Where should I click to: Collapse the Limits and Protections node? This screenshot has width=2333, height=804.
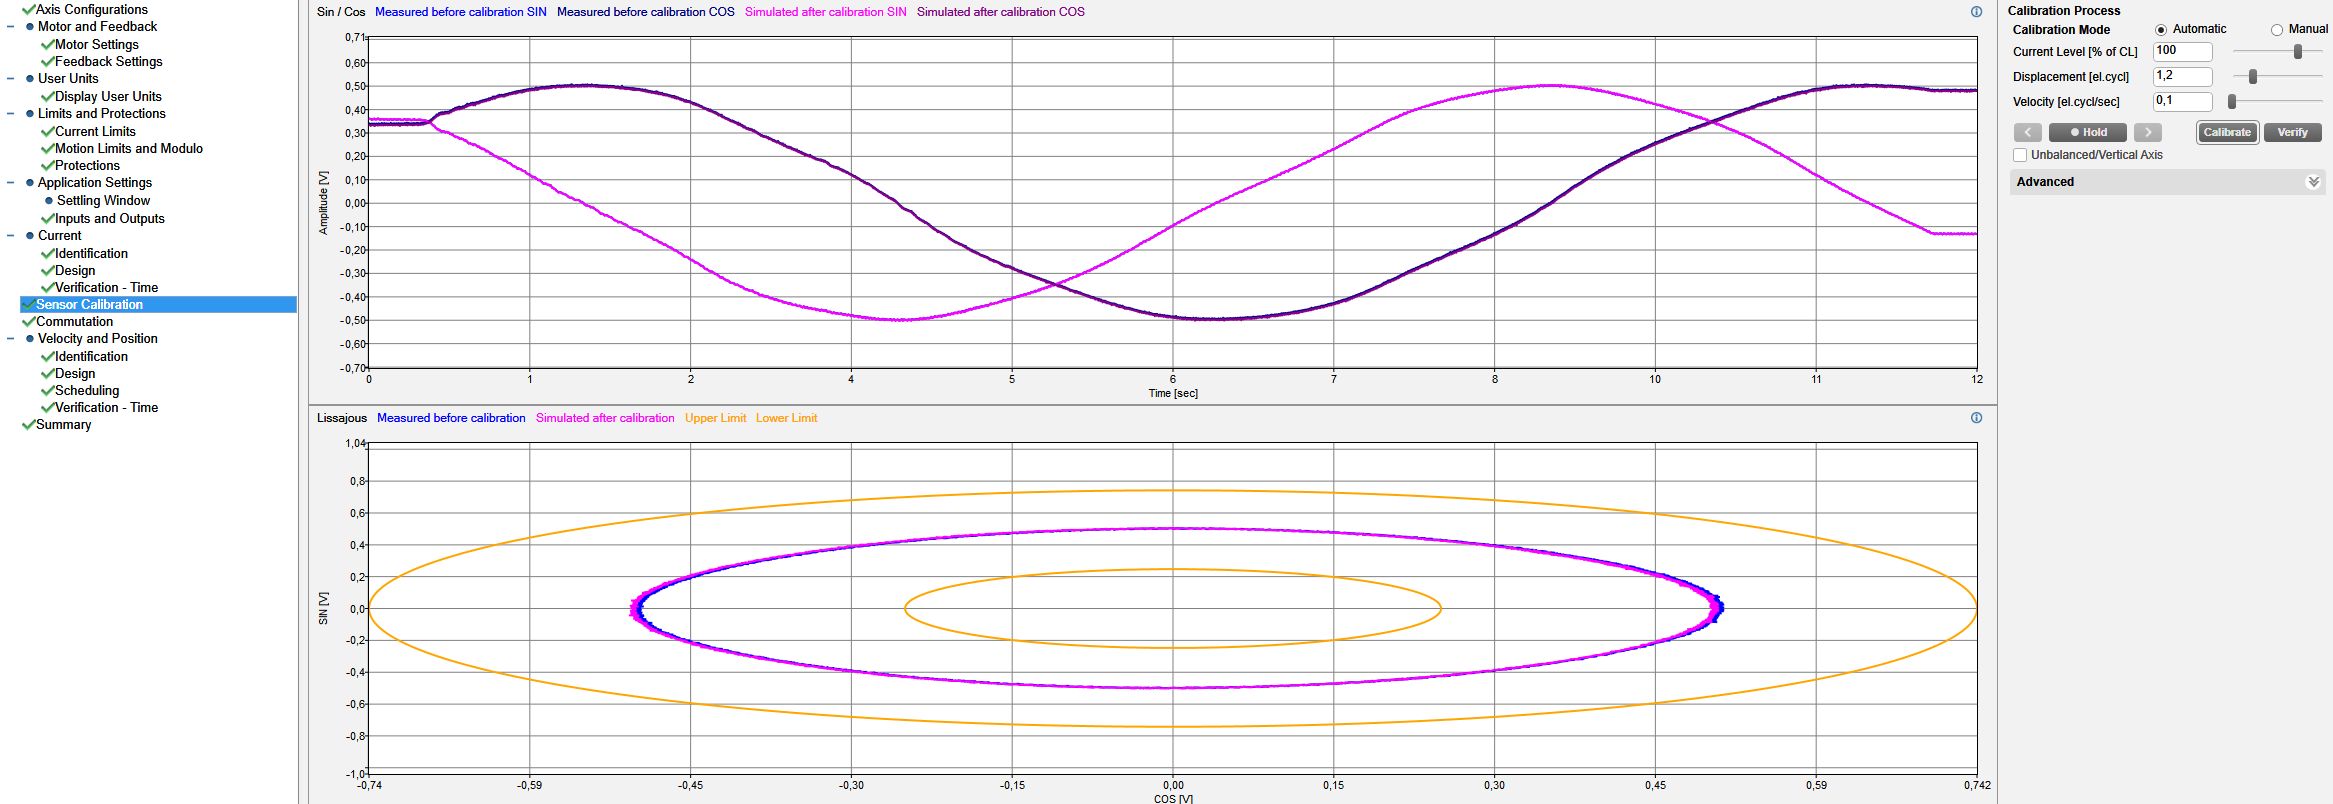pyautogui.click(x=11, y=114)
